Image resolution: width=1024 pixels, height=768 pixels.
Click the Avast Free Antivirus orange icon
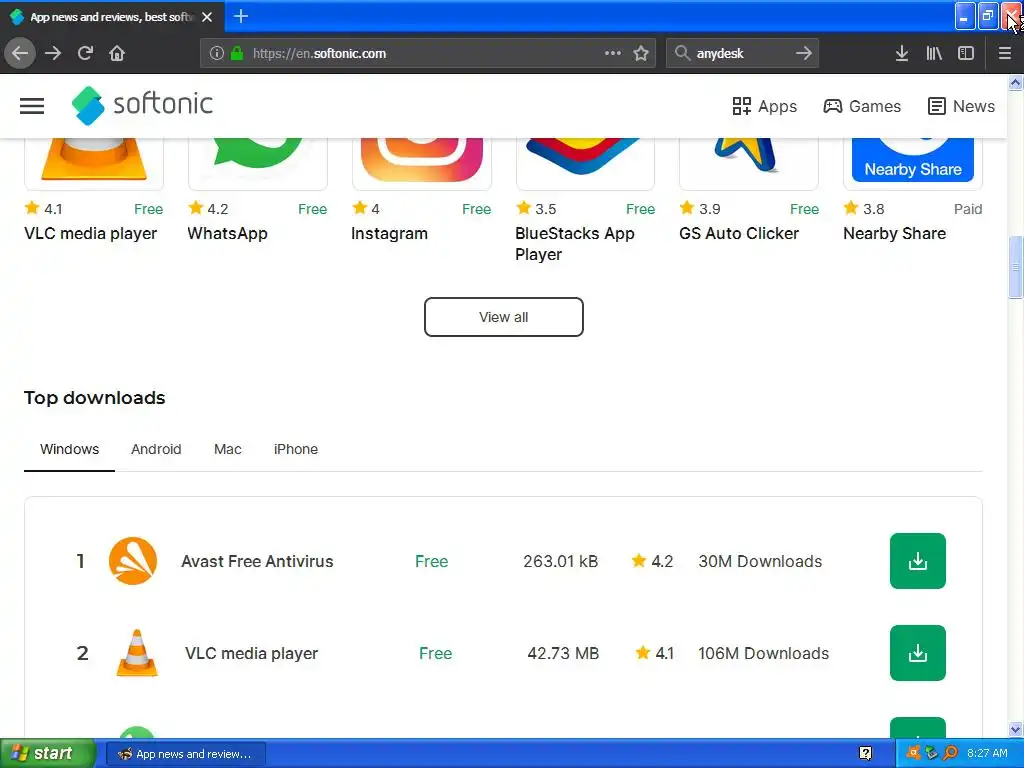pos(133,561)
